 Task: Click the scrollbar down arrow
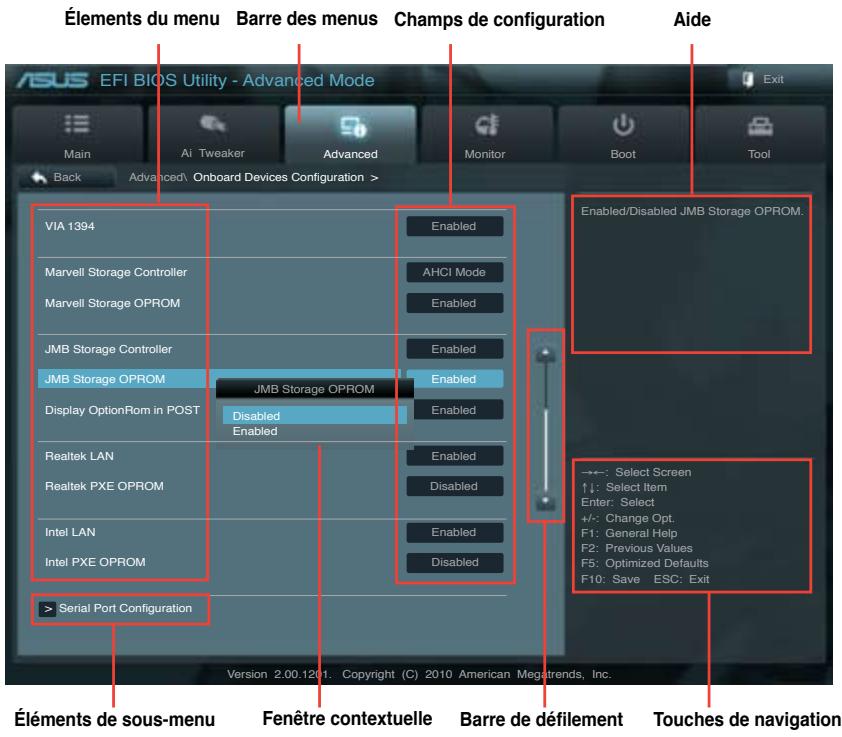coord(546,502)
